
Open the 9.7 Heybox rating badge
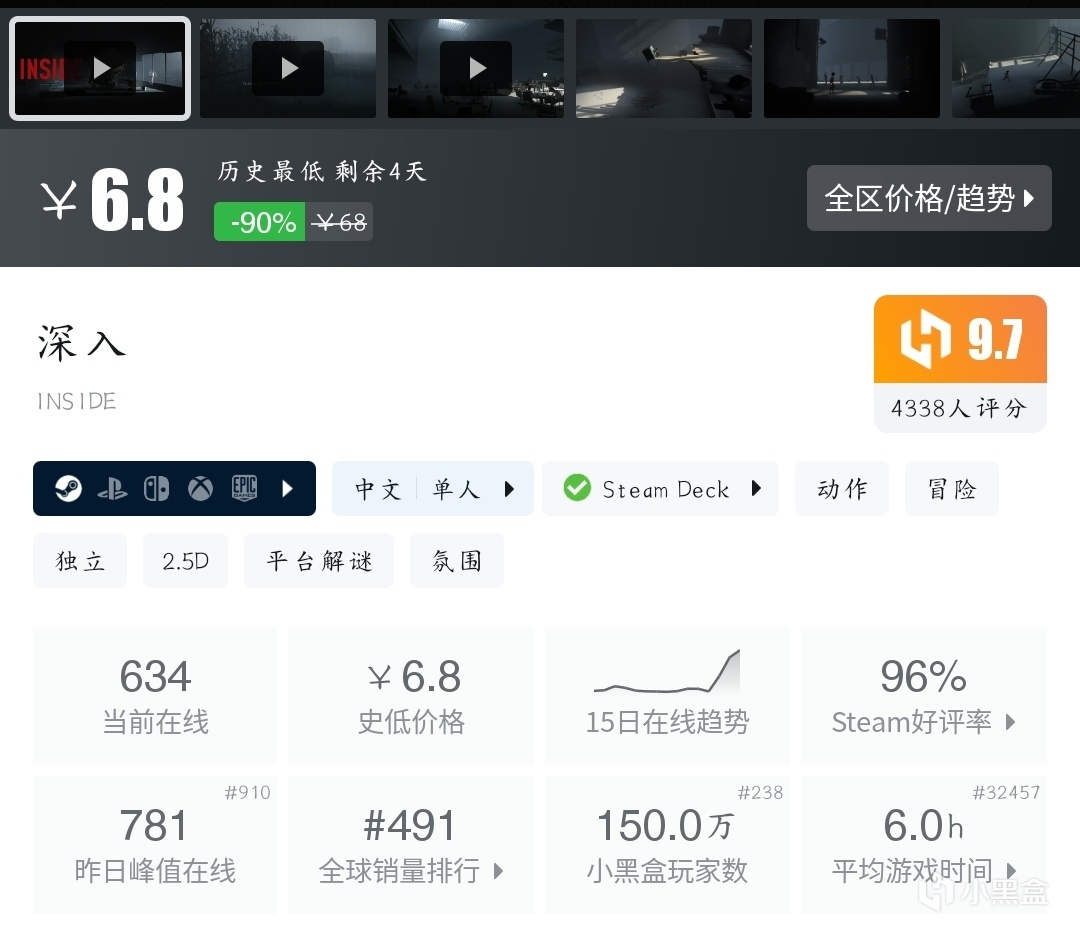[960, 339]
